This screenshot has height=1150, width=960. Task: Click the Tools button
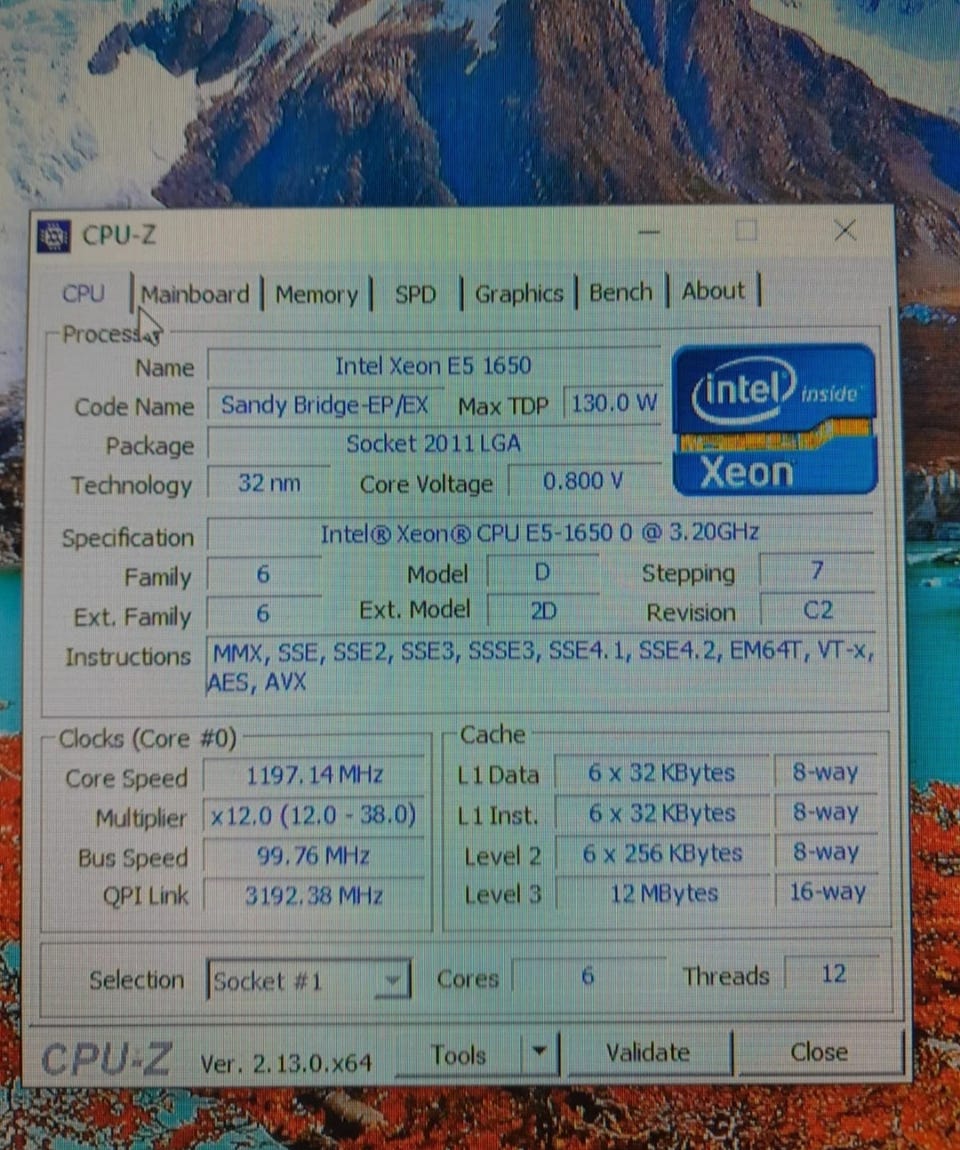click(x=458, y=1055)
